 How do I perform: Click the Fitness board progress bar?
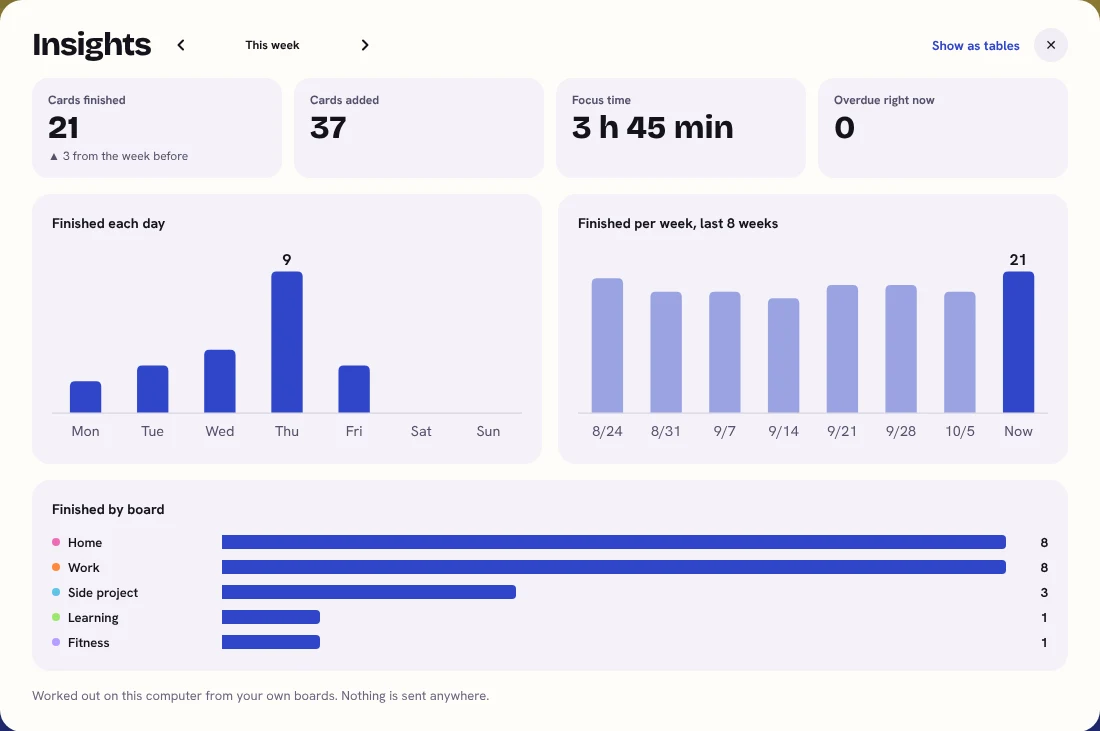pyautogui.click(x=271, y=642)
